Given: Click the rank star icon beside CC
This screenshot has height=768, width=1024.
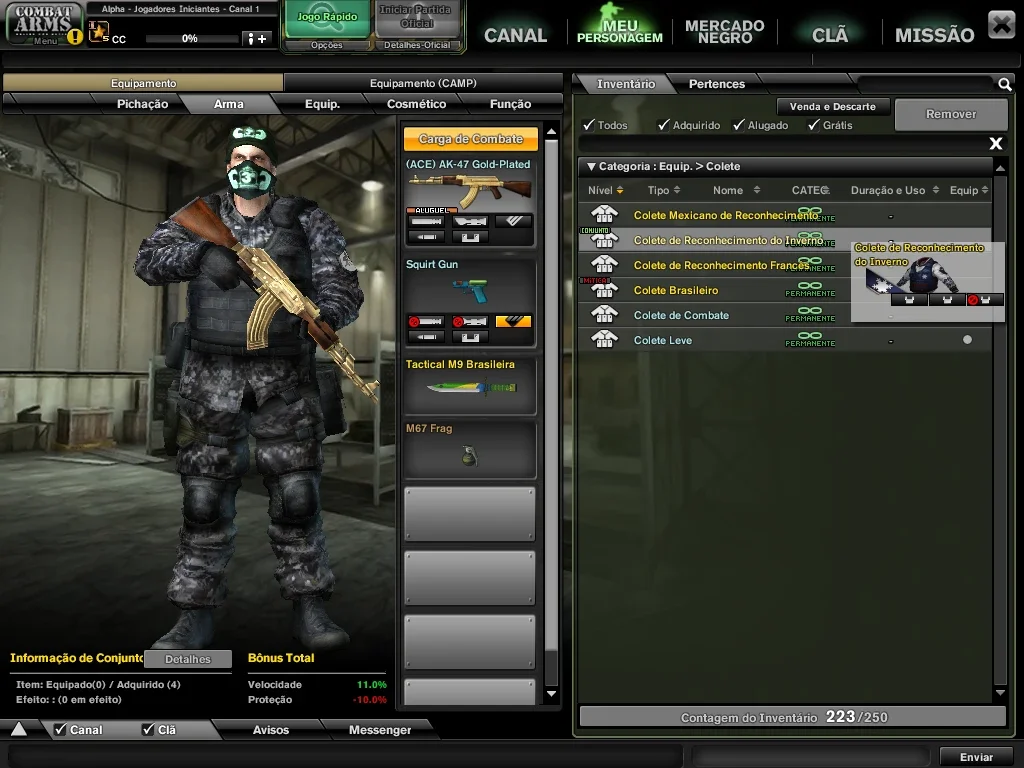Looking at the screenshot, I should coord(99,31).
